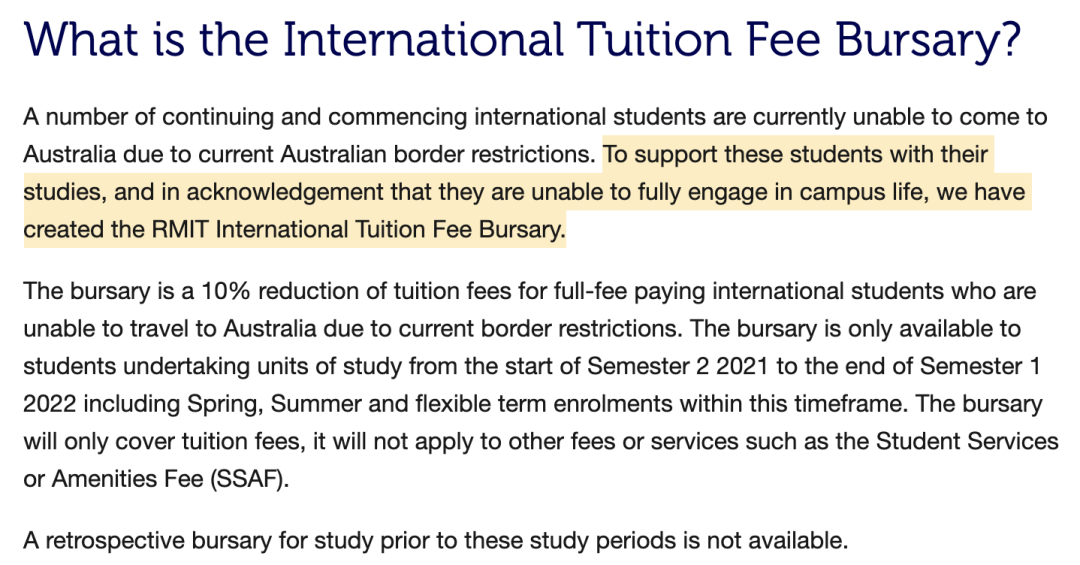Click the text 'RMIT International Tuition Fee Bursary'

(356, 229)
